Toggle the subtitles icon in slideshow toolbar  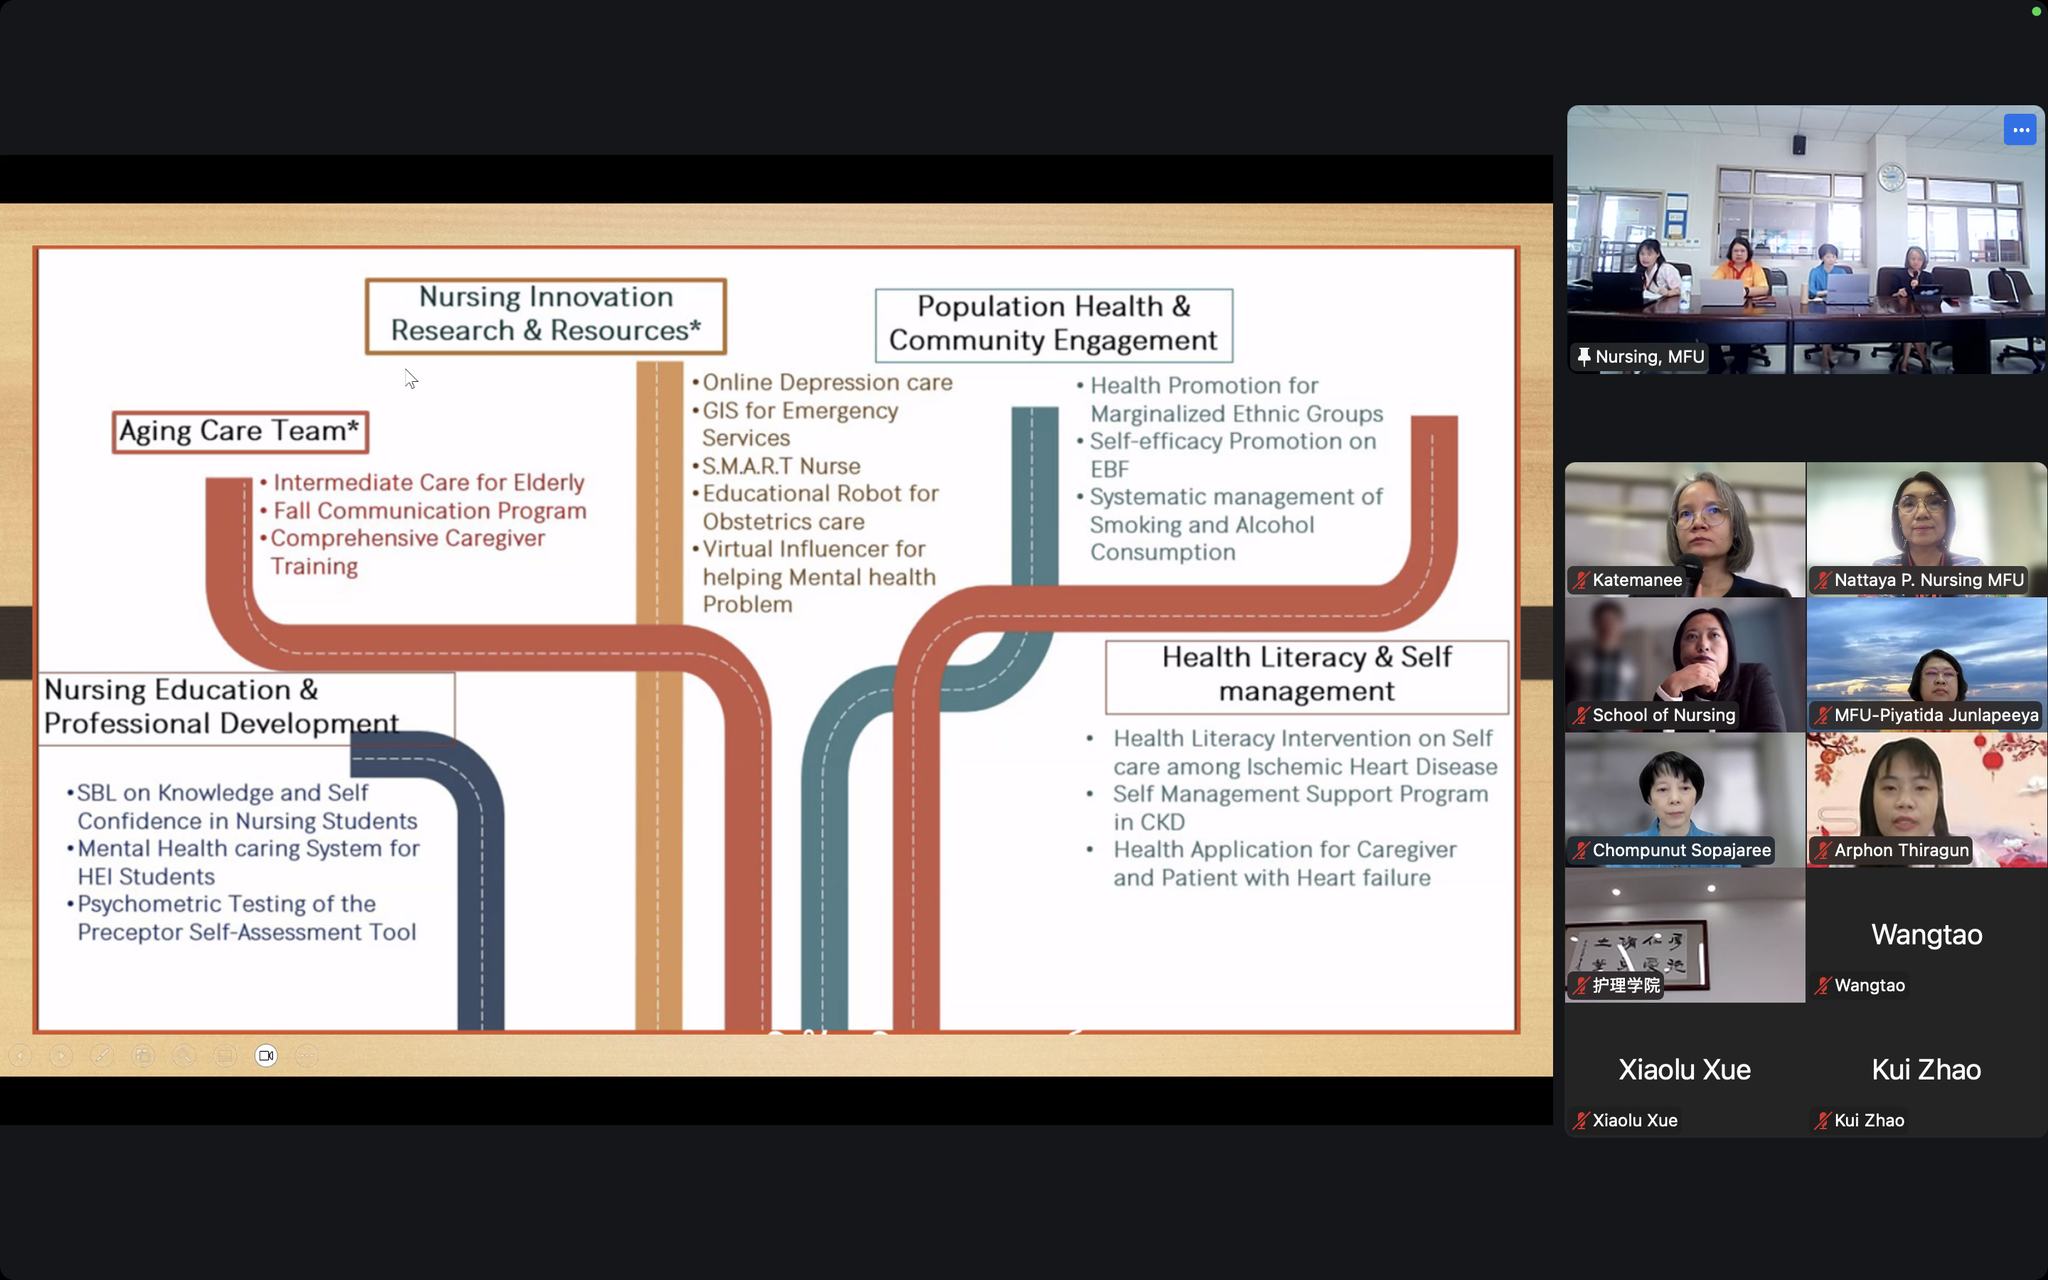[x=225, y=1055]
